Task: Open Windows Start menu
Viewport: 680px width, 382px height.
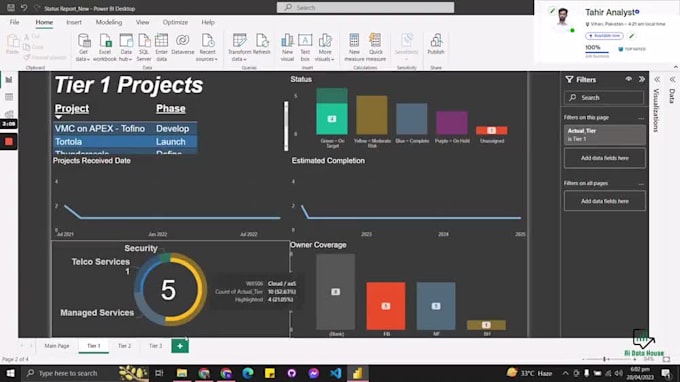Action: (10, 373)
